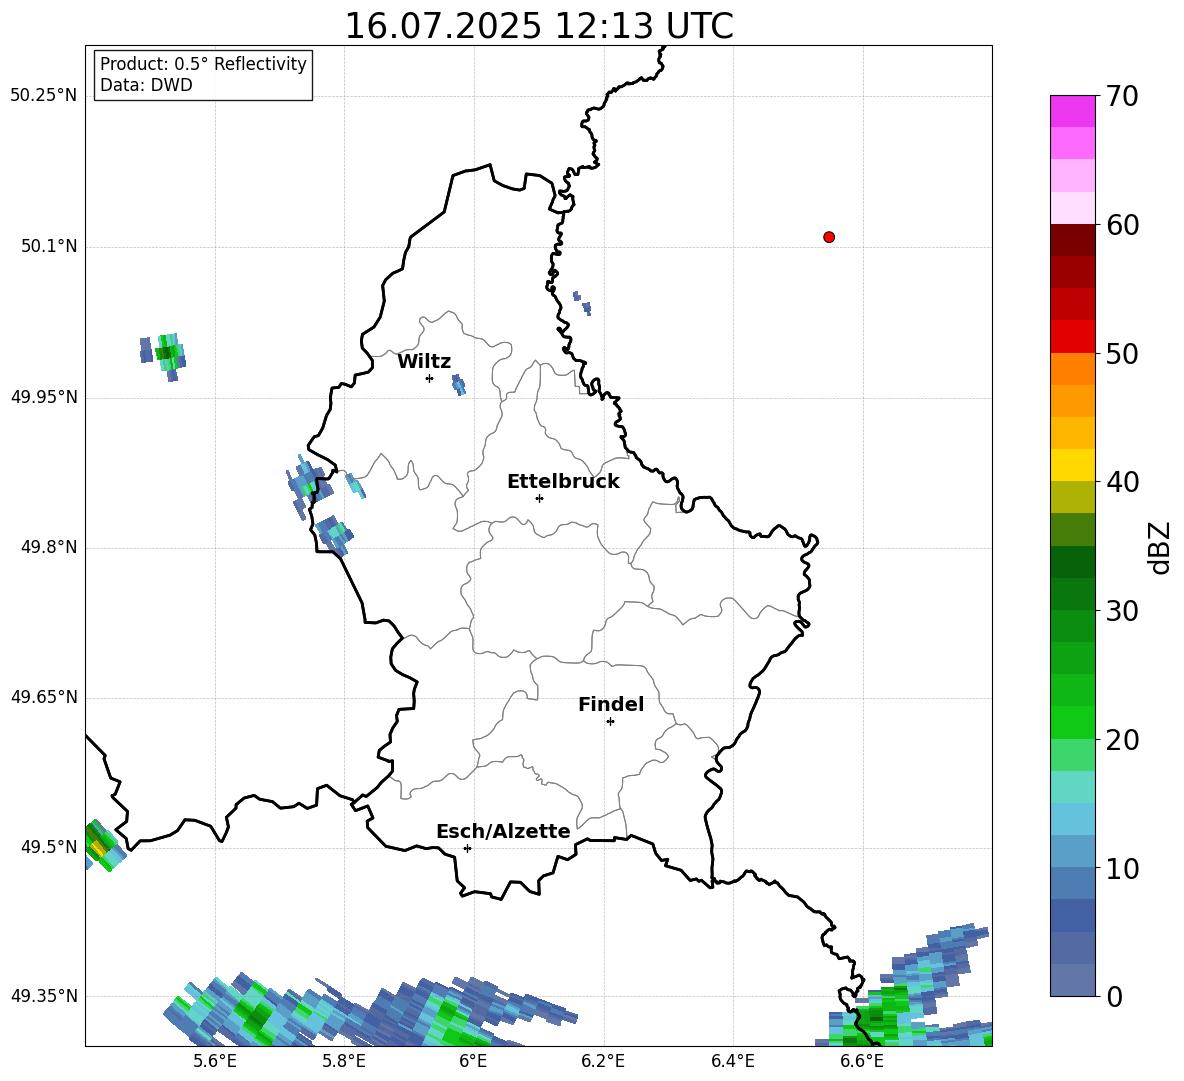Click the Findel label
1184x1081 pixels.
611,704
